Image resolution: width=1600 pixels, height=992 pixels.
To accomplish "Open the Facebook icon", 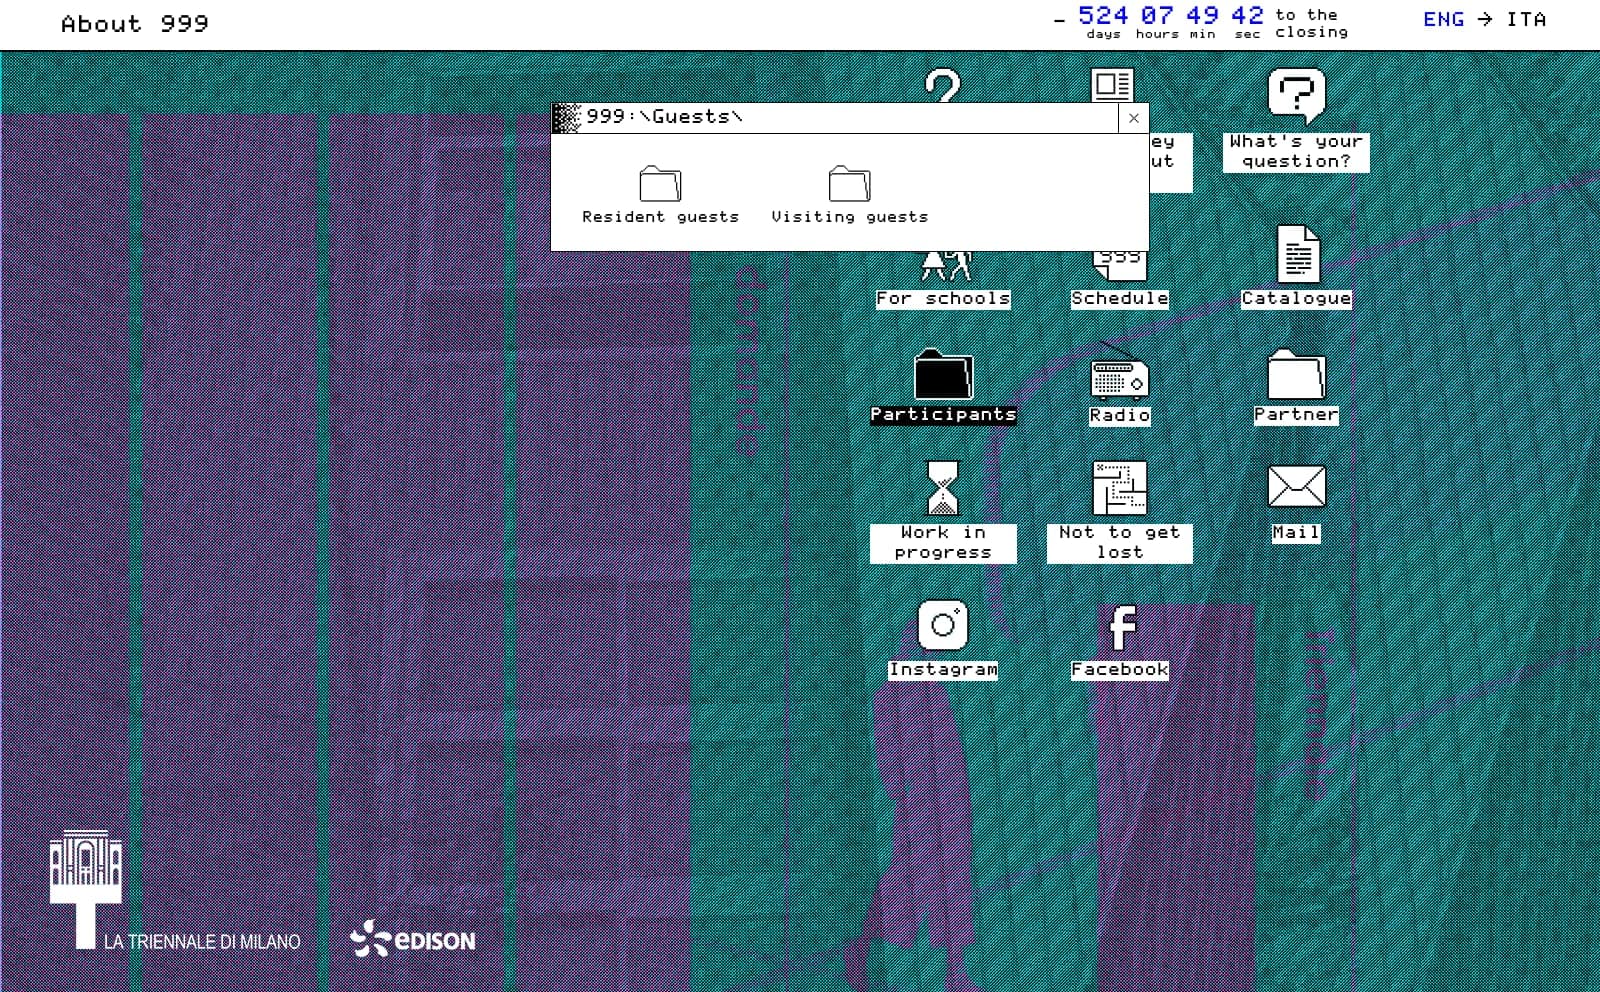I will [x=1122, y=628].
